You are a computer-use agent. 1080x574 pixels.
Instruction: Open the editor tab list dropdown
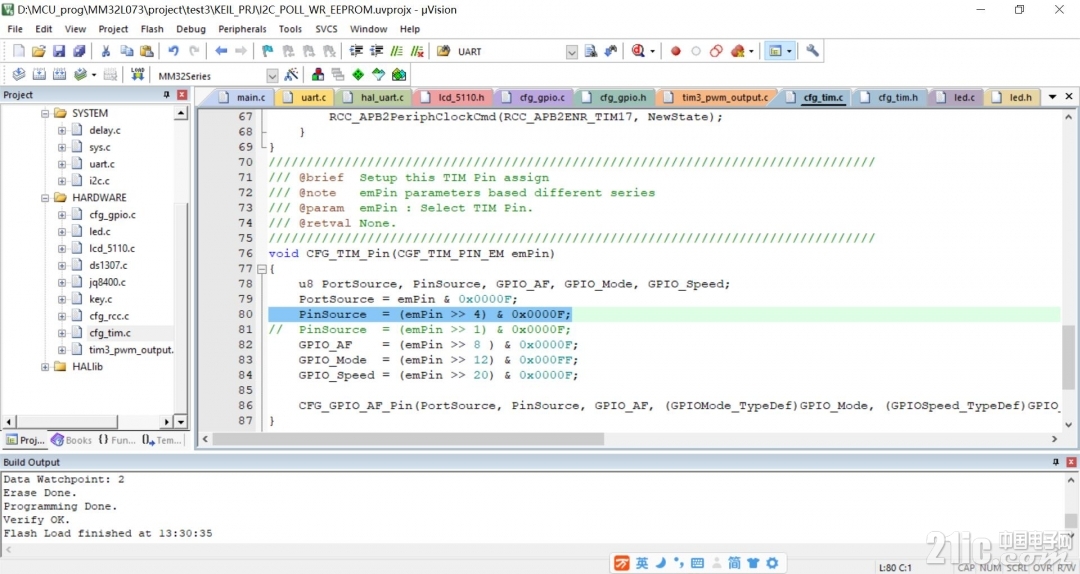[1052, 97]
